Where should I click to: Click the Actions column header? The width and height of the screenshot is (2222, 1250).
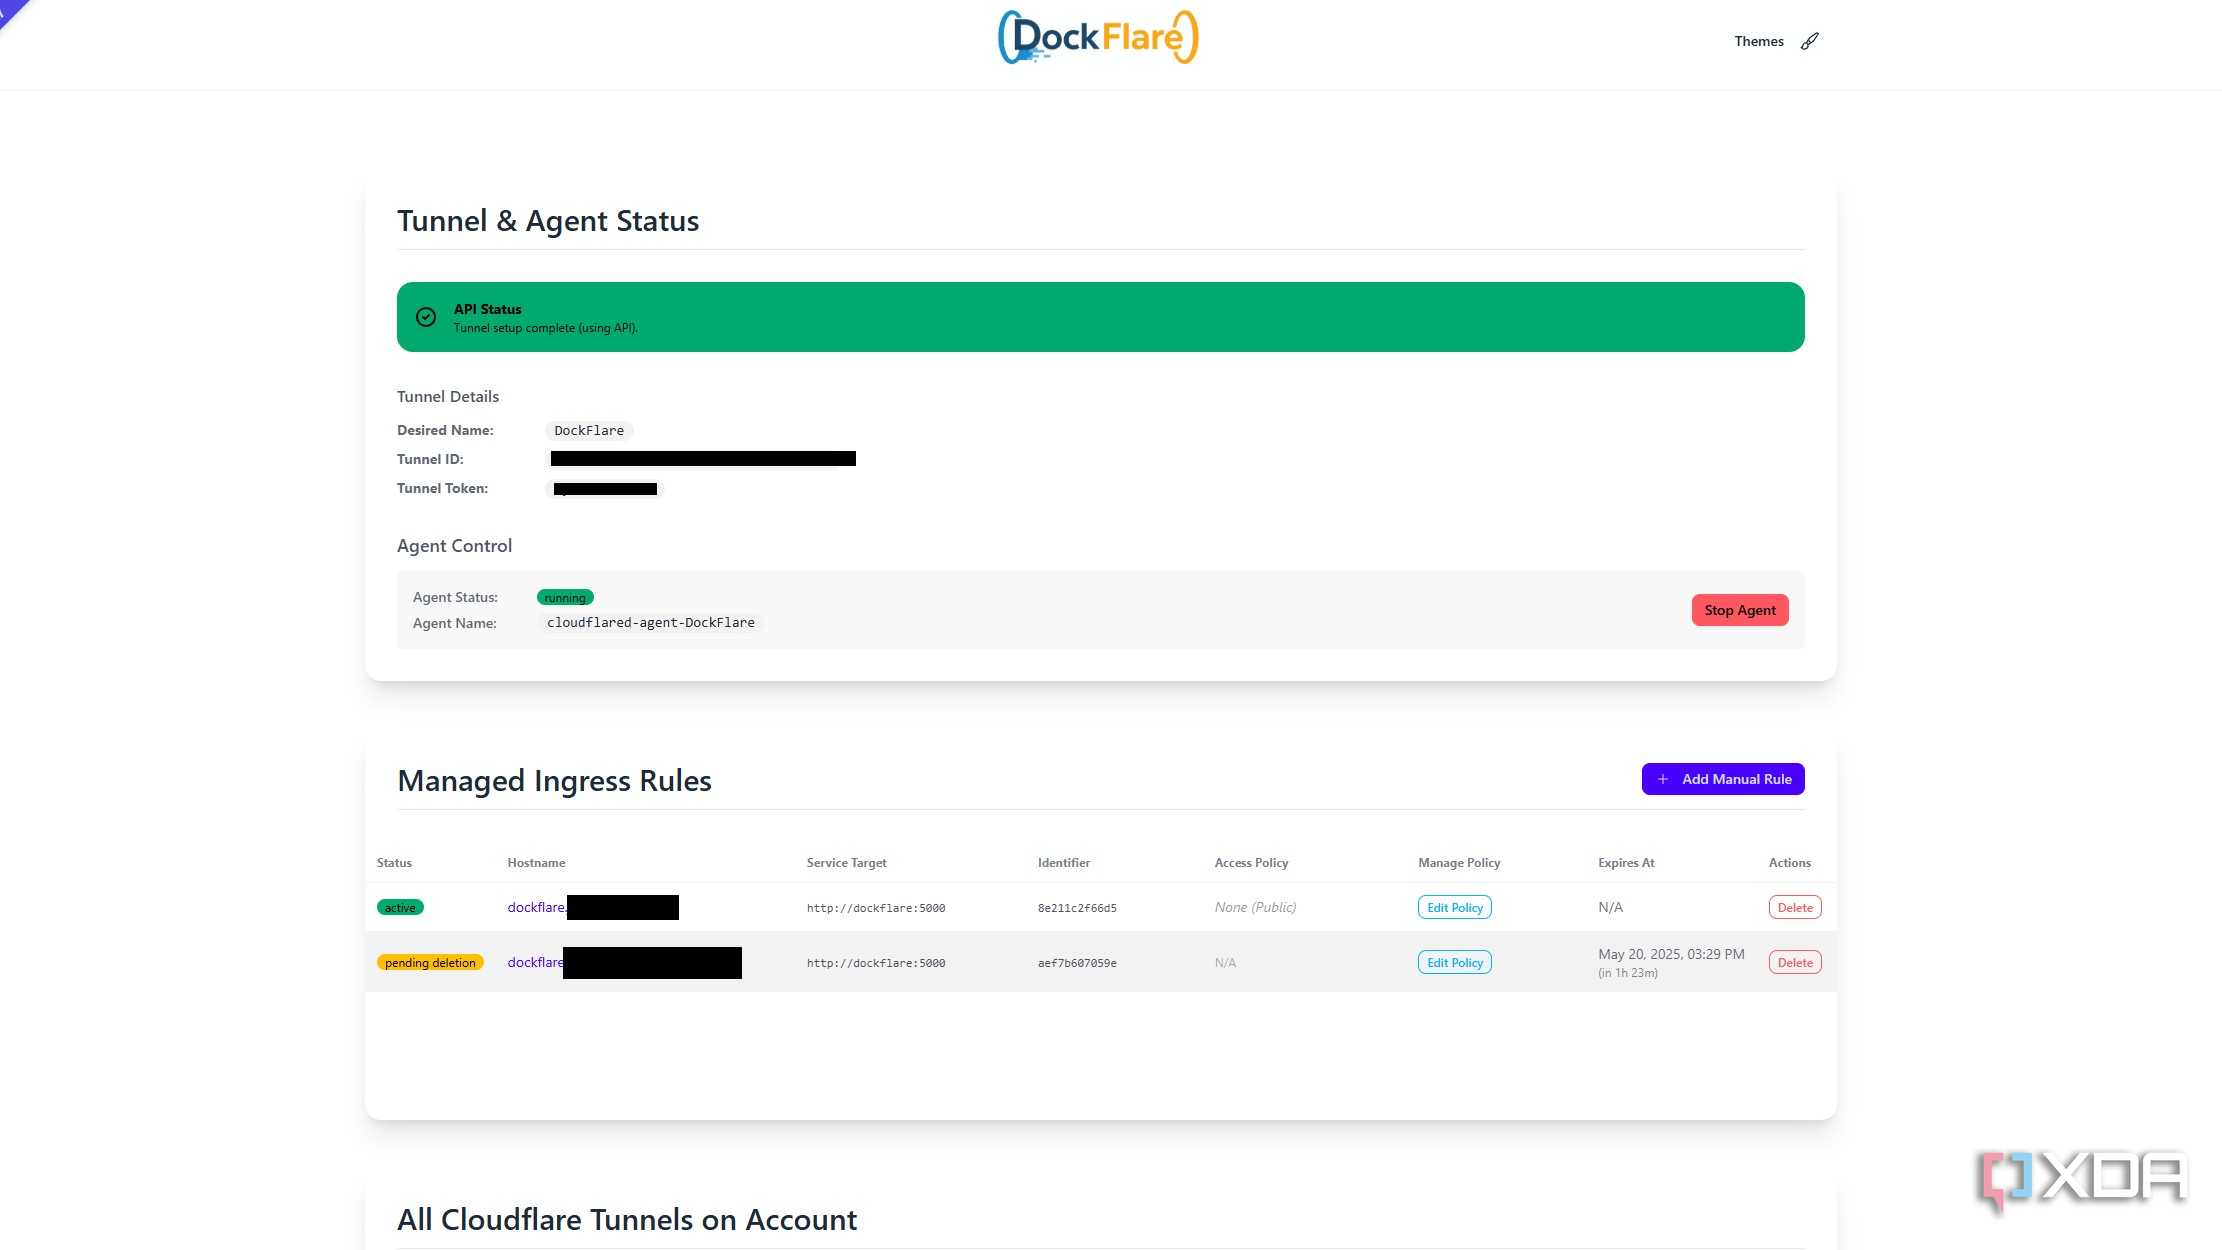[x=1789, y=862]
